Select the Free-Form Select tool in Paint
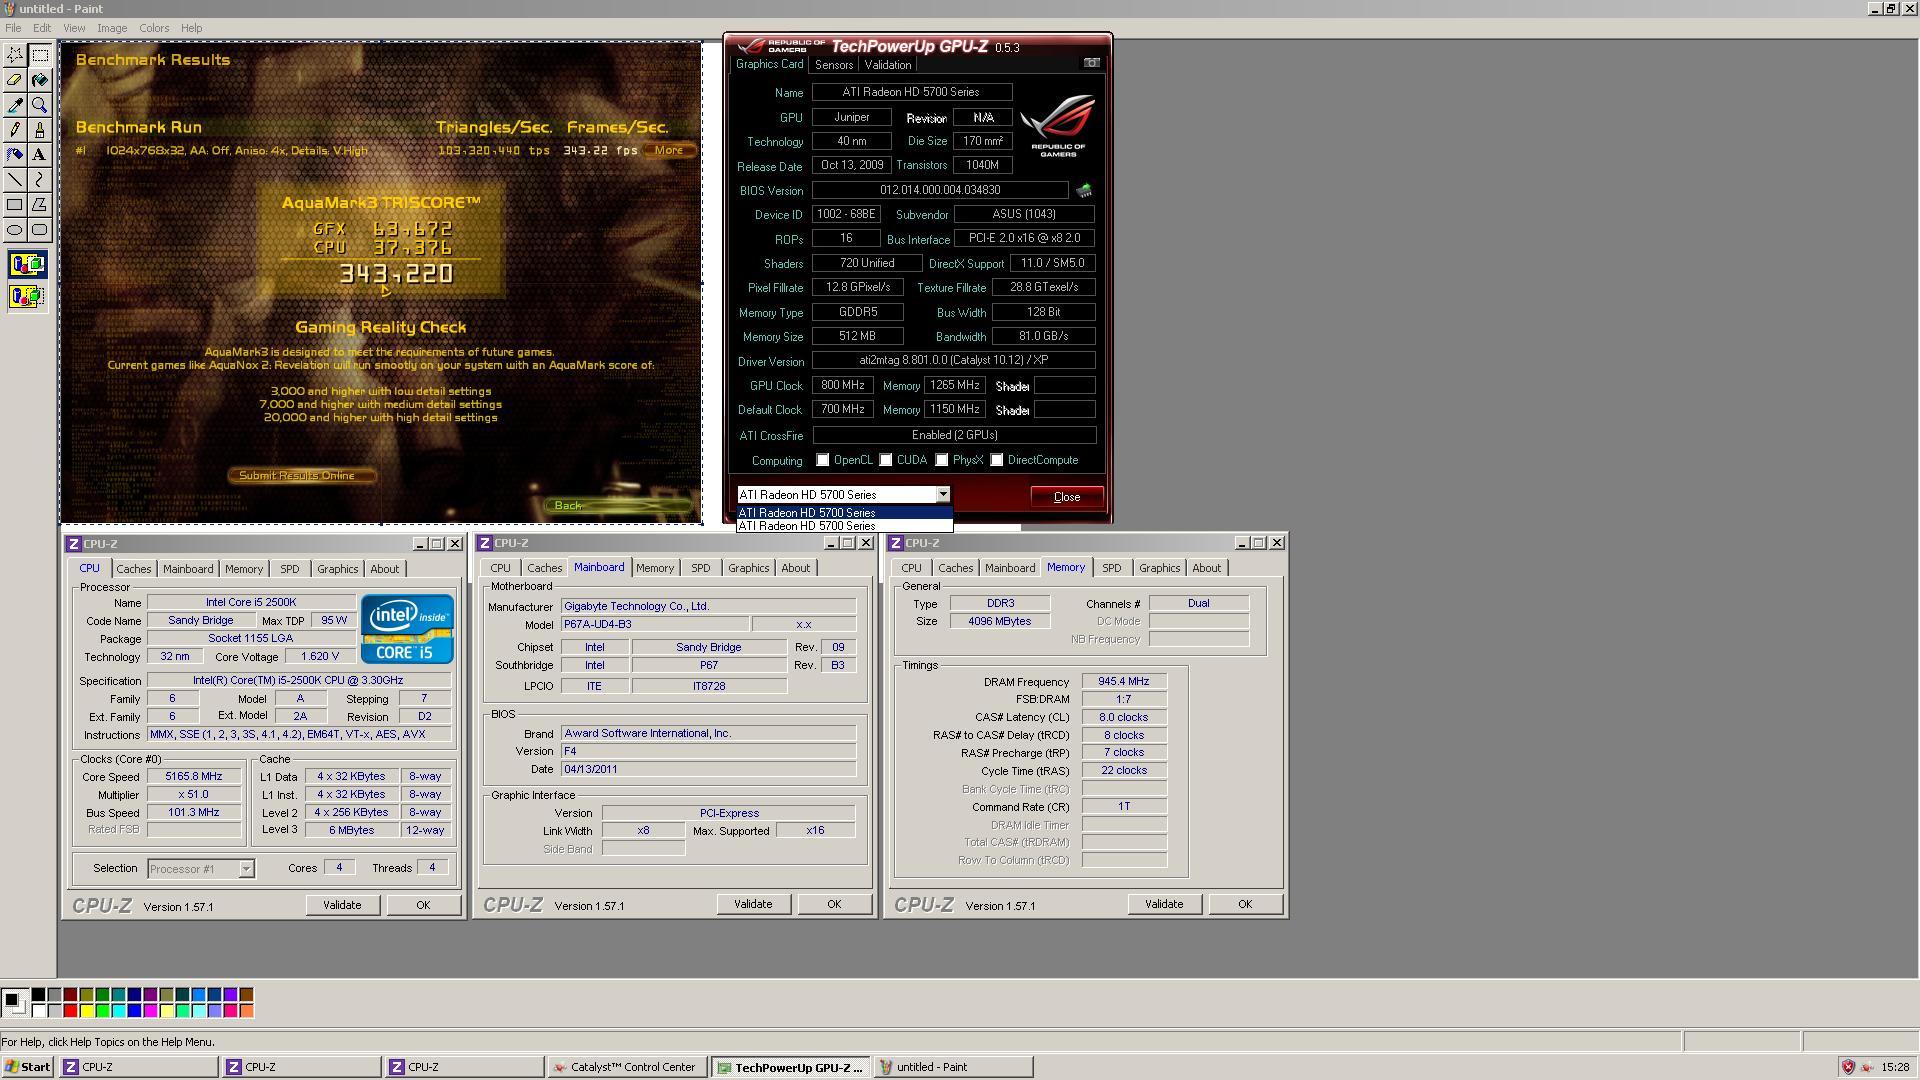1920x1080 pixels. pos(15,55)
